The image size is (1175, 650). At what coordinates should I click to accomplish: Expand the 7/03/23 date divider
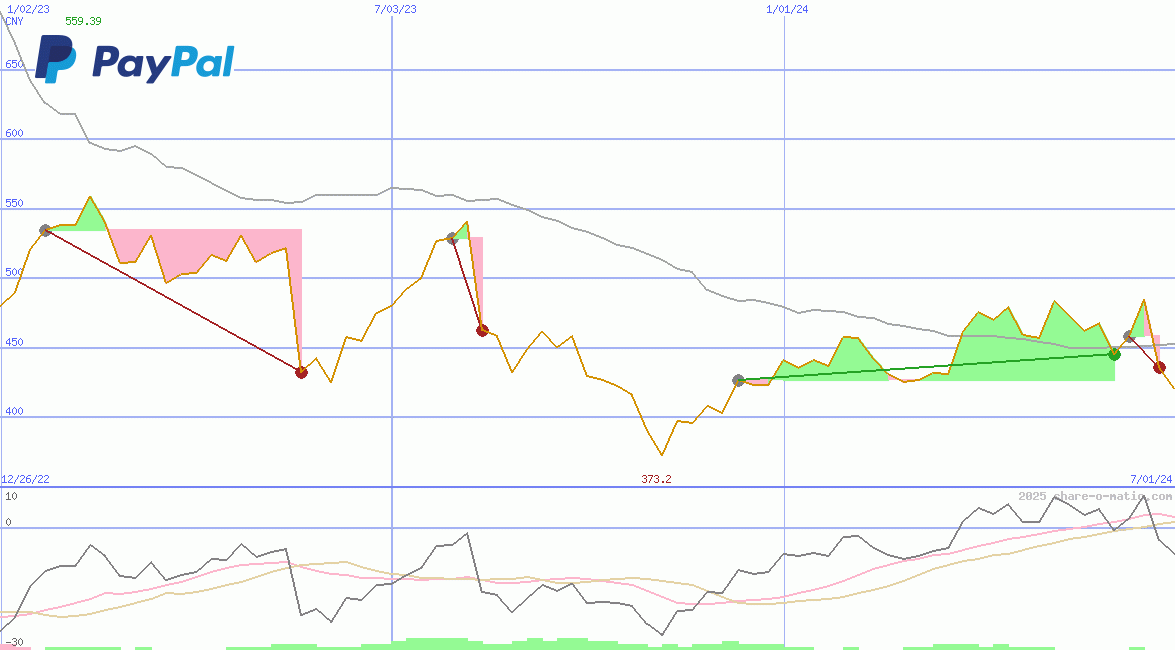pos(394,8)
